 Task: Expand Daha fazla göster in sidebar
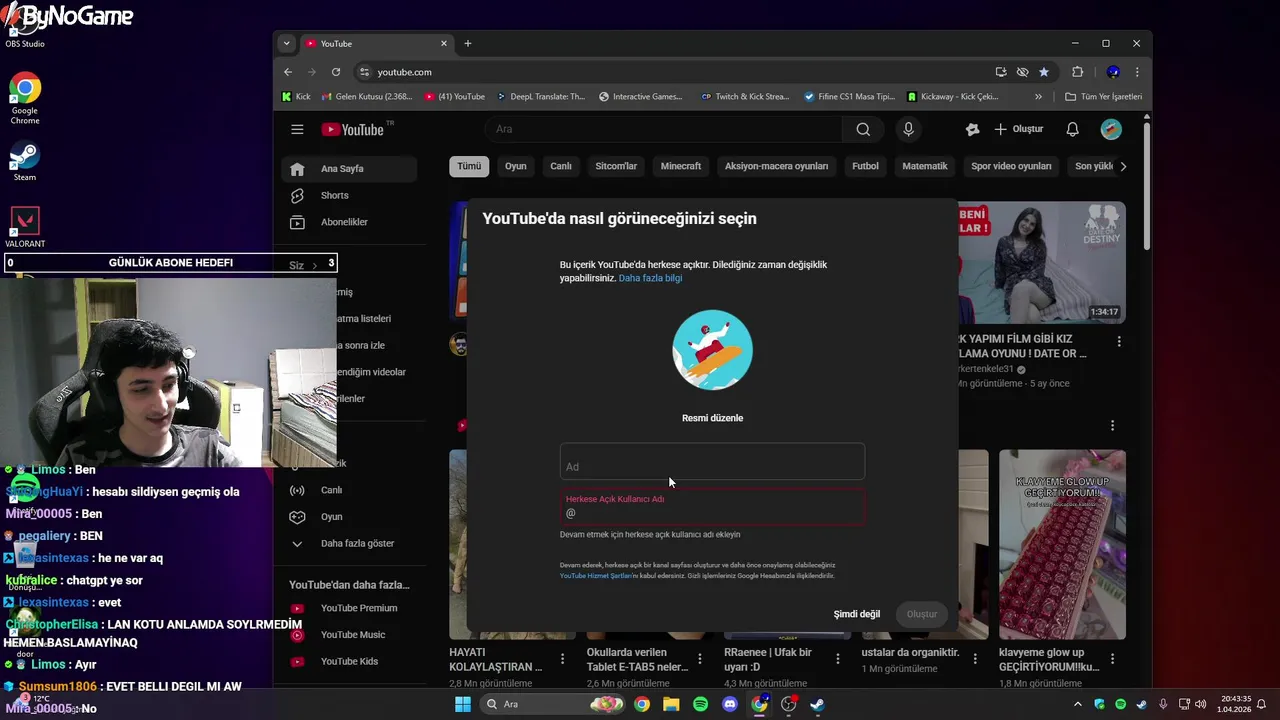pyautogui.click(x=345, y=543)
